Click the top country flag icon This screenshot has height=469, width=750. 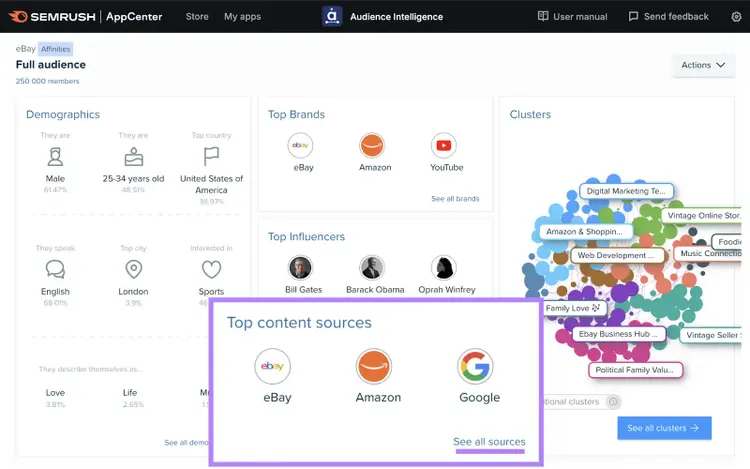click(211, 156)
